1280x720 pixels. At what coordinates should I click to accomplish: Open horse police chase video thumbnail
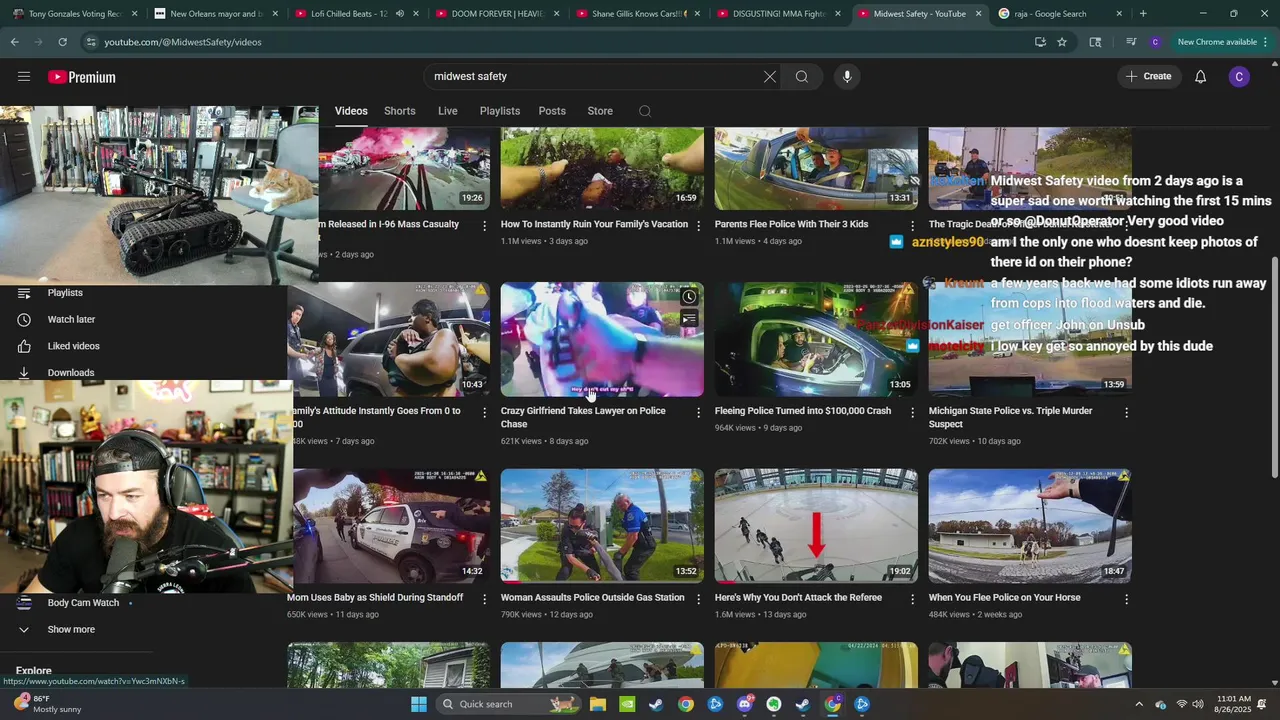click(x=1030, y=526)
